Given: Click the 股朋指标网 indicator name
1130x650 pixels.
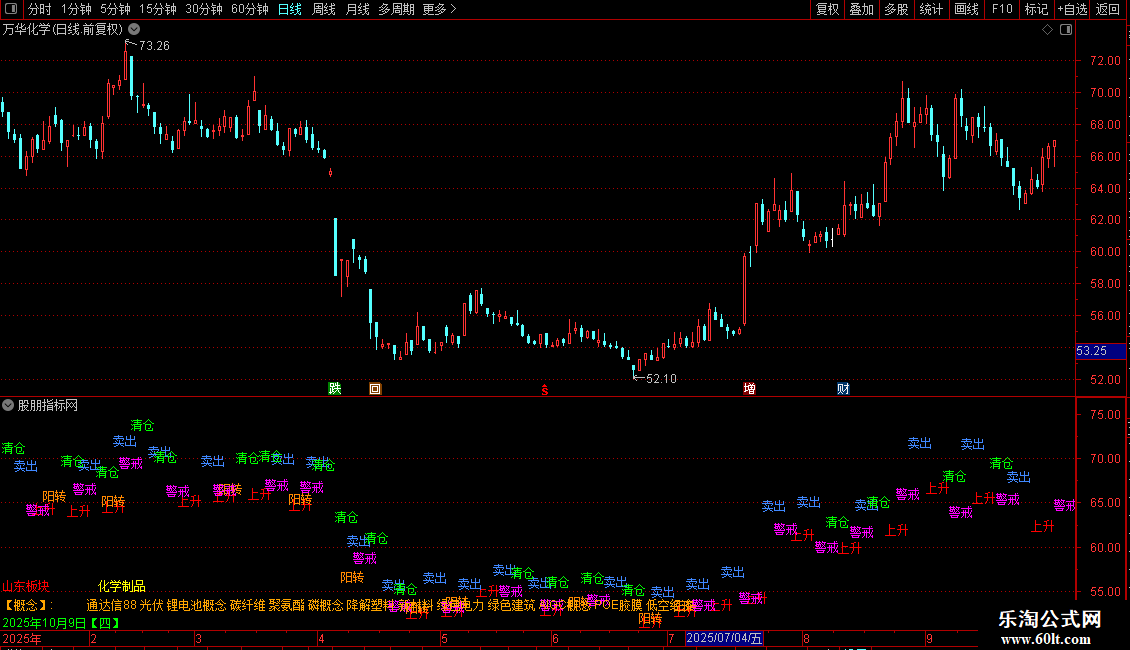Looking at the screenshot, I should (48, 406).
